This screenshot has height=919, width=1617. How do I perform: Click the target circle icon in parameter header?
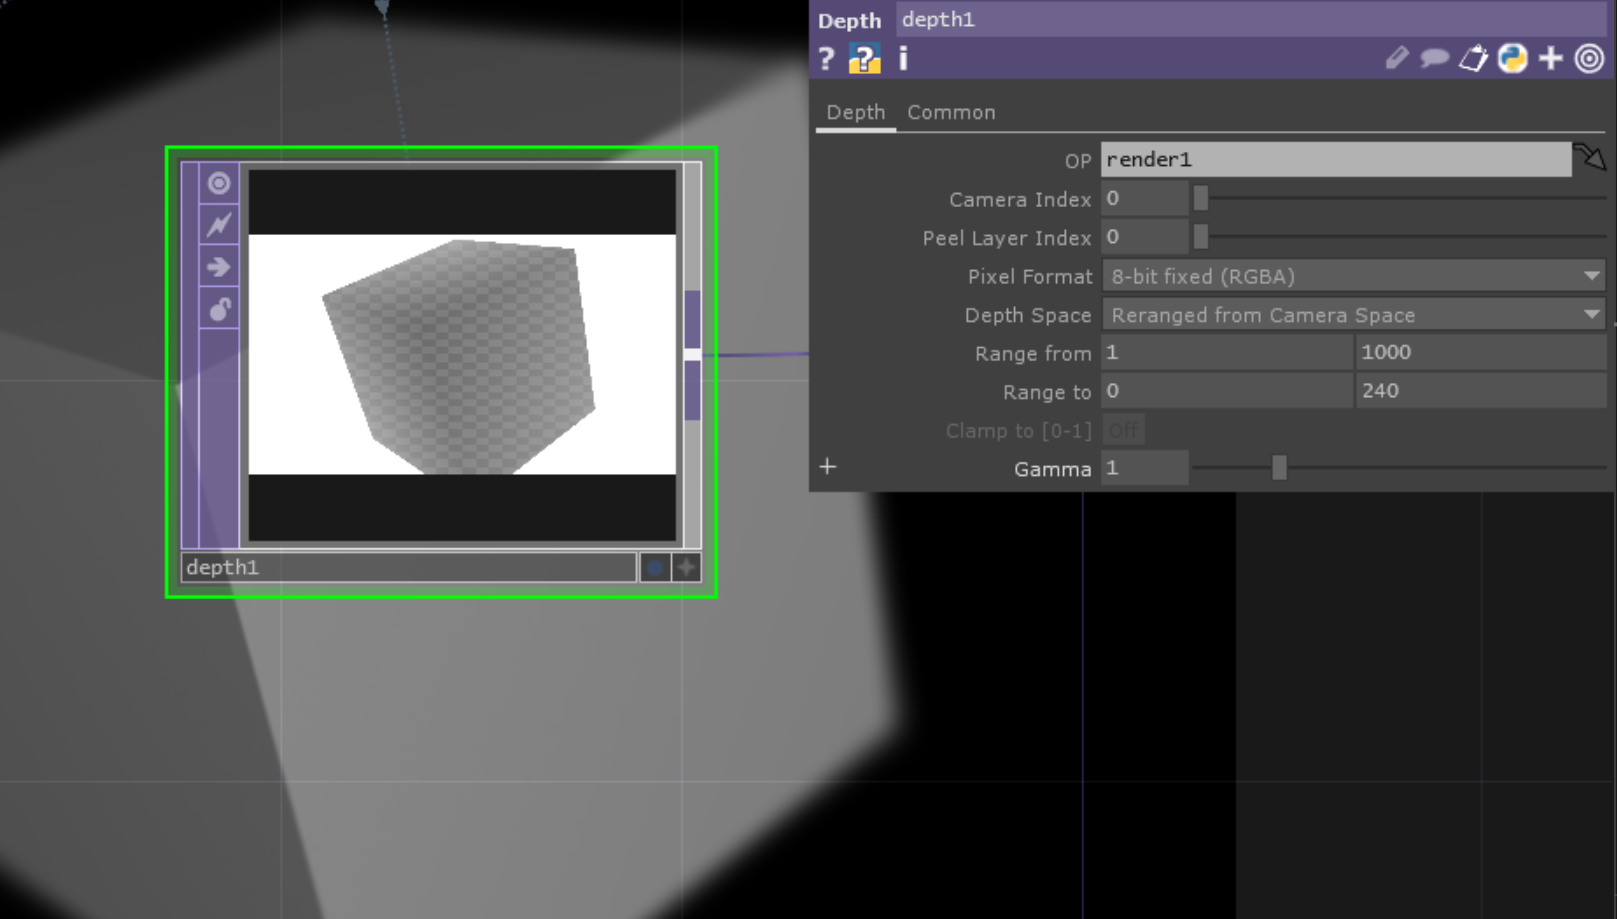[1589, 58]
